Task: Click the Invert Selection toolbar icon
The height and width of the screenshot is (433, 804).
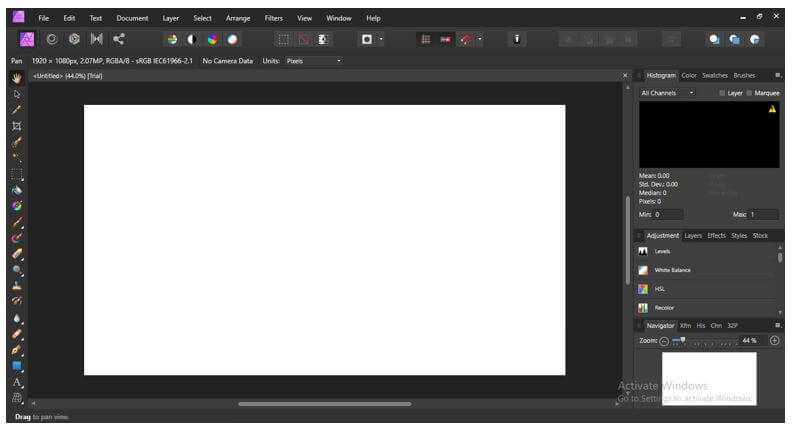Action: click(x=323, y=40)
